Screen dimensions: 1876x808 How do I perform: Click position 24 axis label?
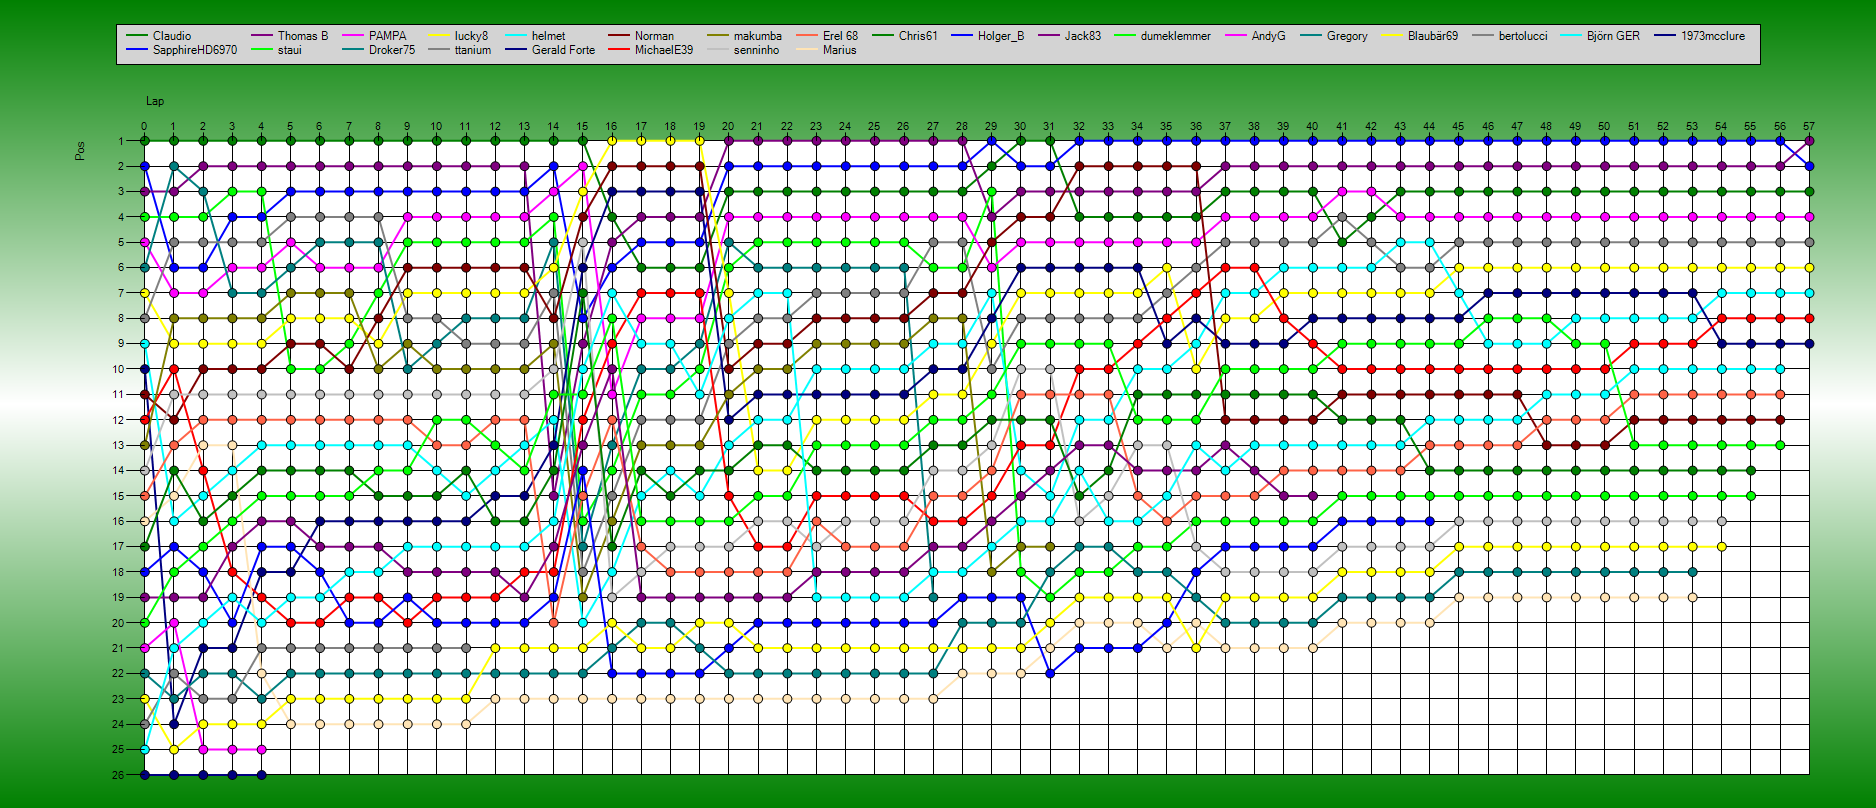pos(118,724)
